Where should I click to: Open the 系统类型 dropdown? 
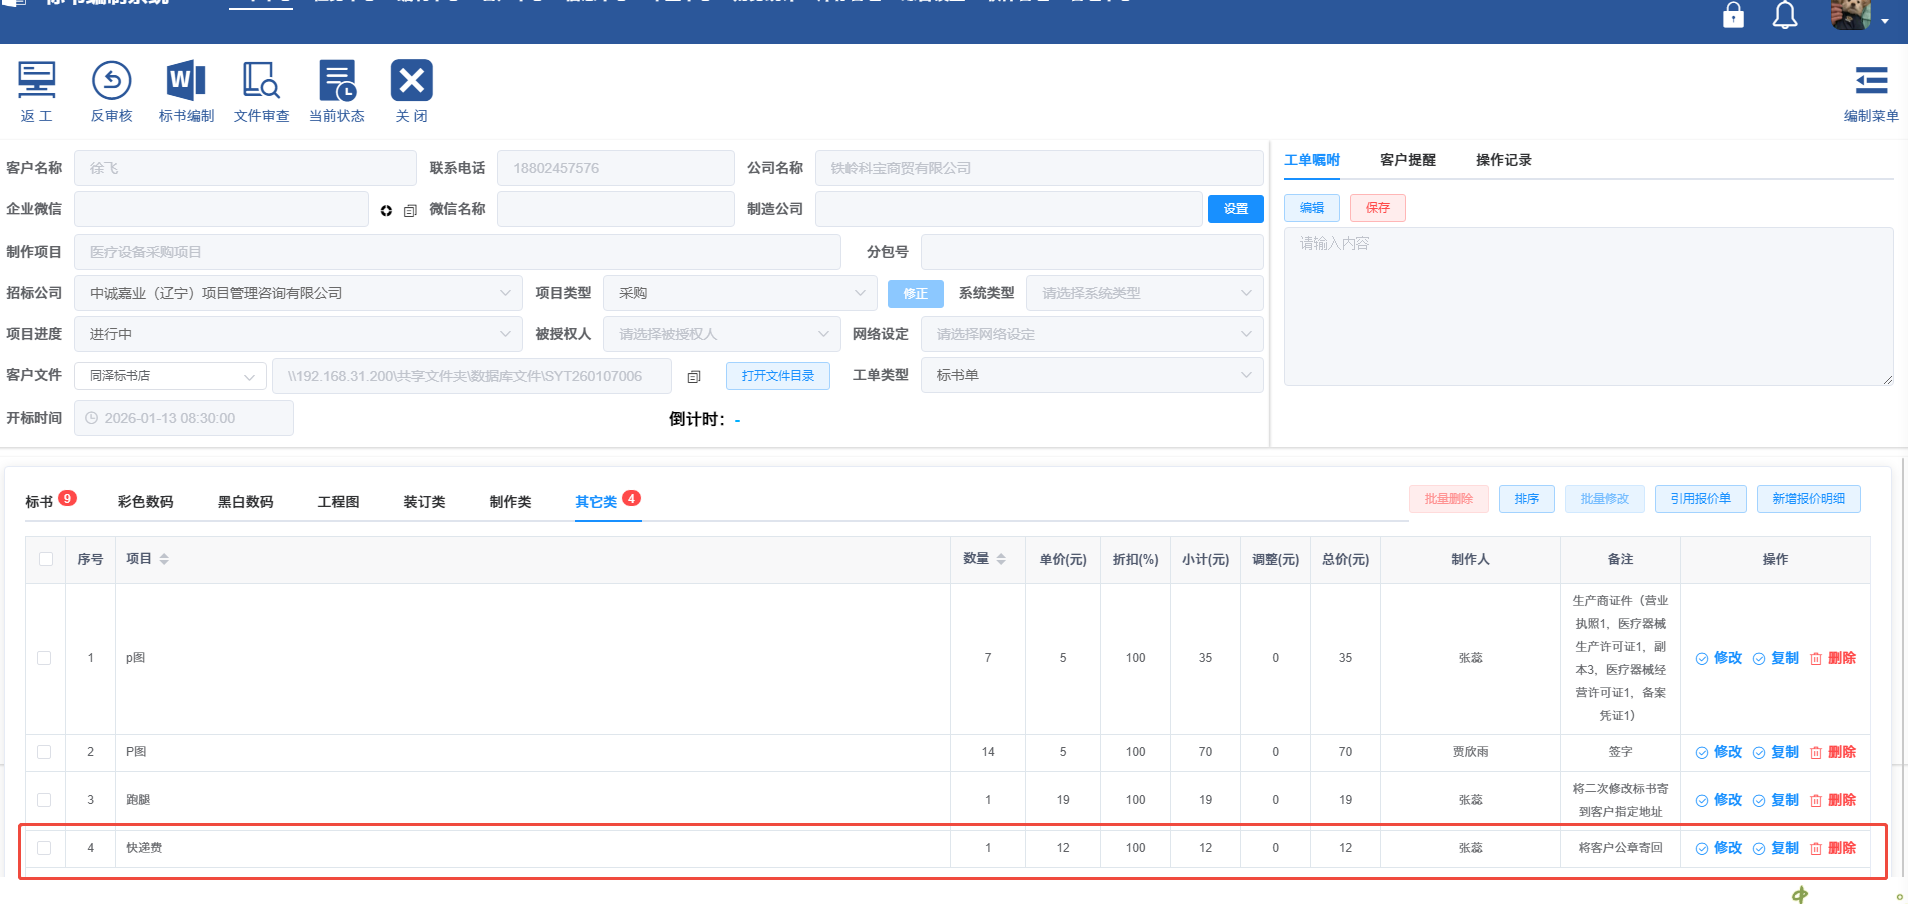point(1145,293)
